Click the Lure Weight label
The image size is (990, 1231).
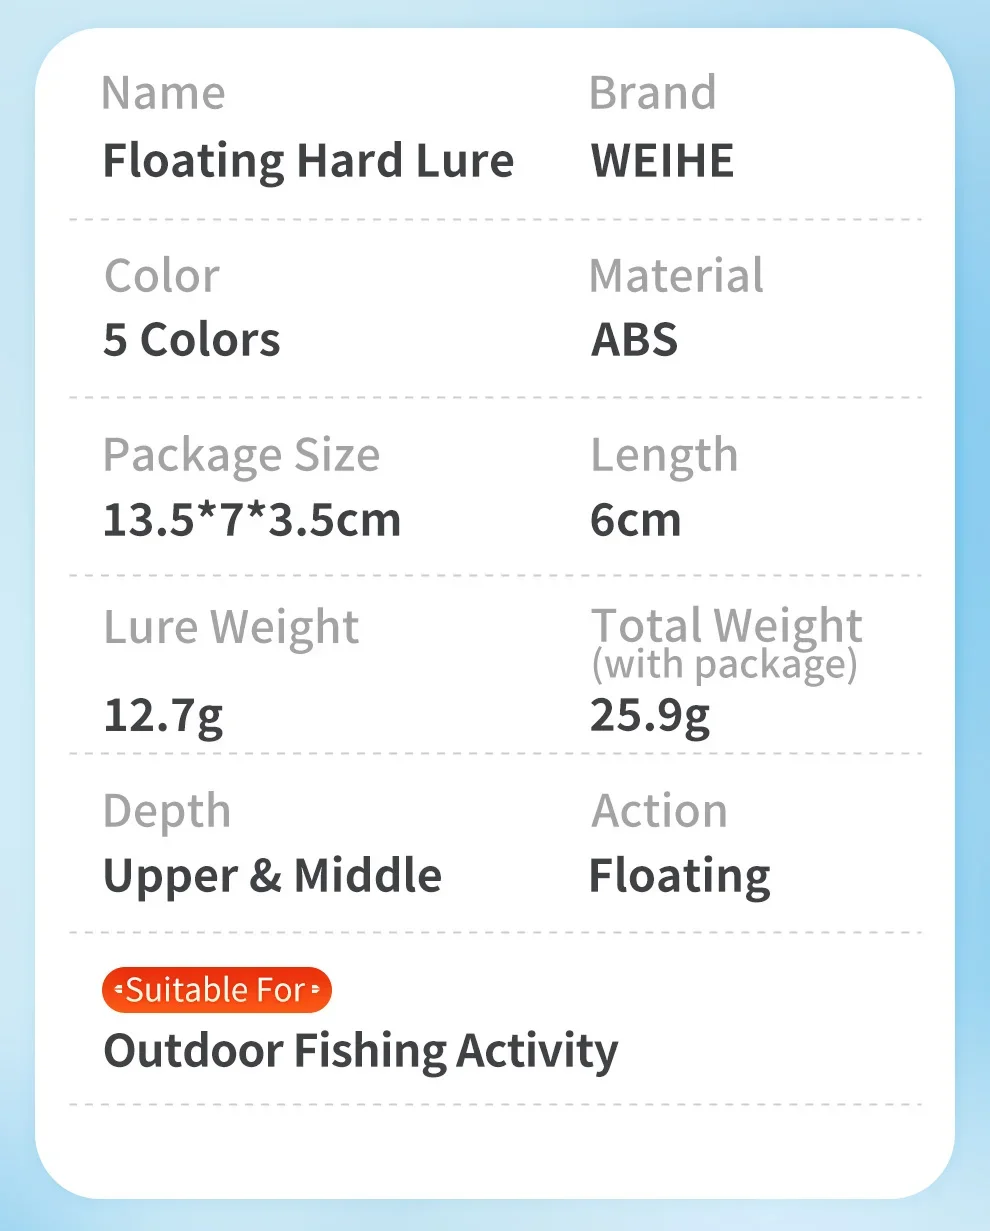click(x=231, y=628)
